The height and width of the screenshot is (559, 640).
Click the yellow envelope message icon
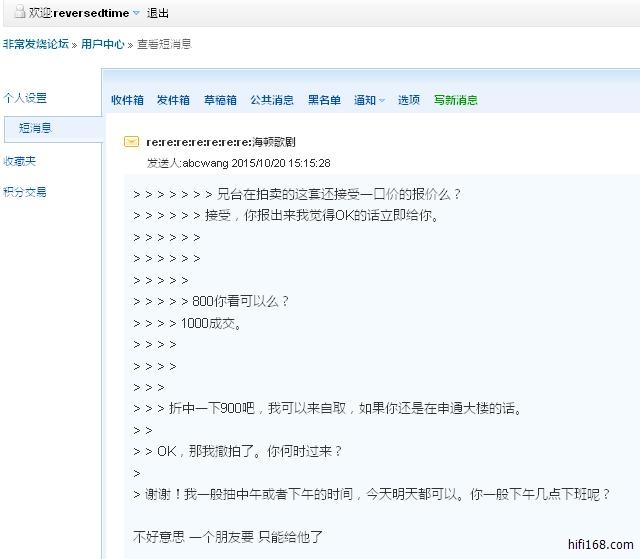tap(131, 143)
